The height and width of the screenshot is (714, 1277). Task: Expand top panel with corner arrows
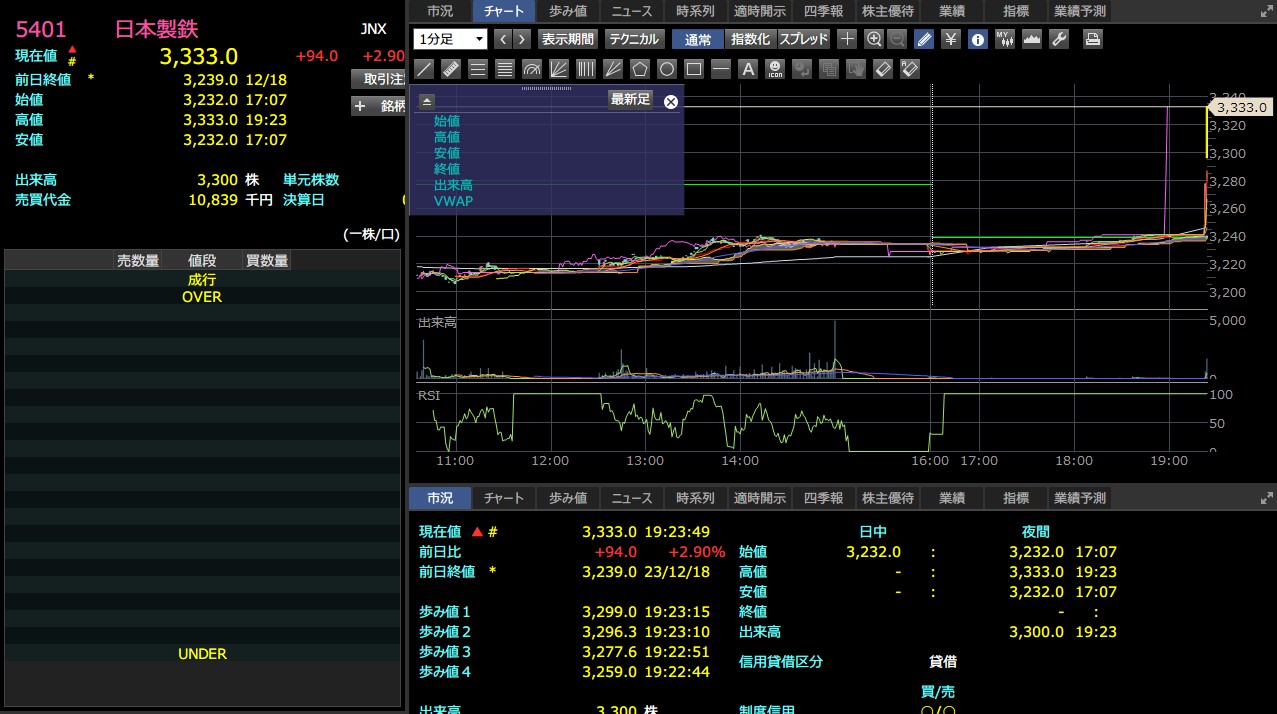pos(1266,11)
